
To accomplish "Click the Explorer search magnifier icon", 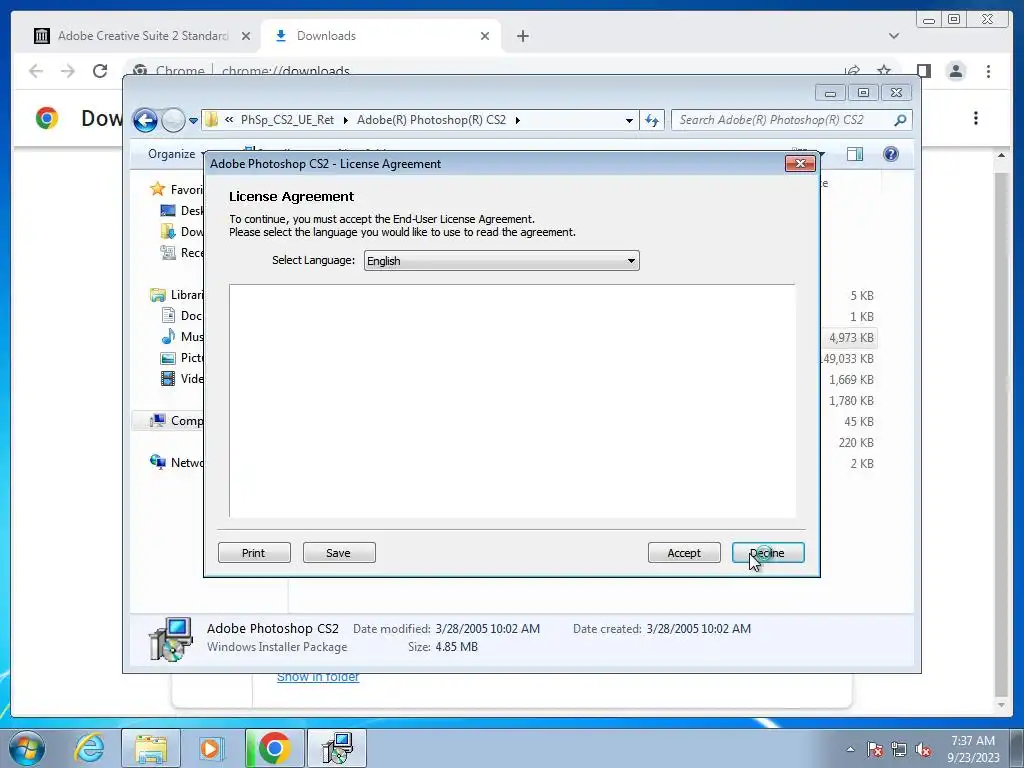I will (x=900, y=120).
